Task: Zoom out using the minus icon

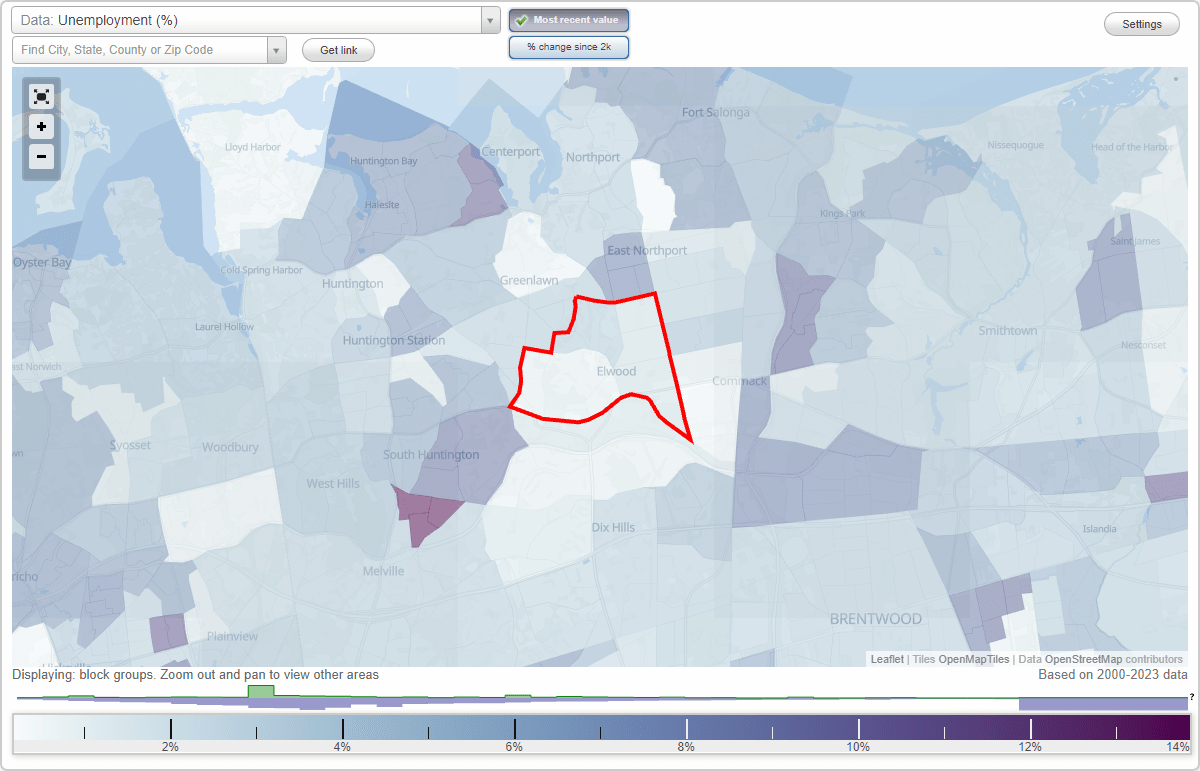Action: click(41, 157)
